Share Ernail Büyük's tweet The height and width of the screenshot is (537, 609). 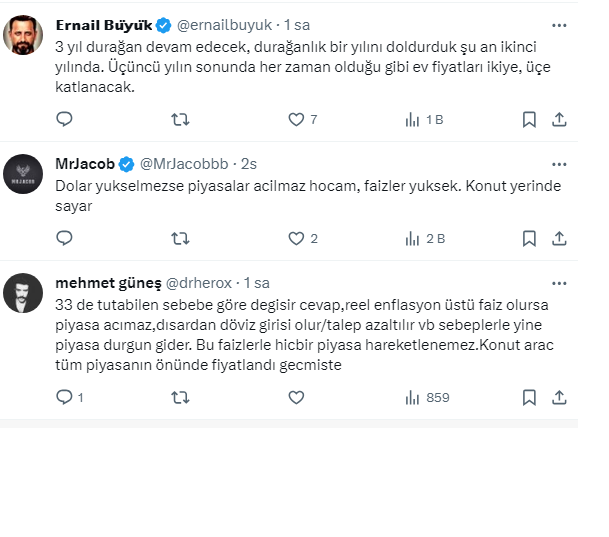coord(560,119)
